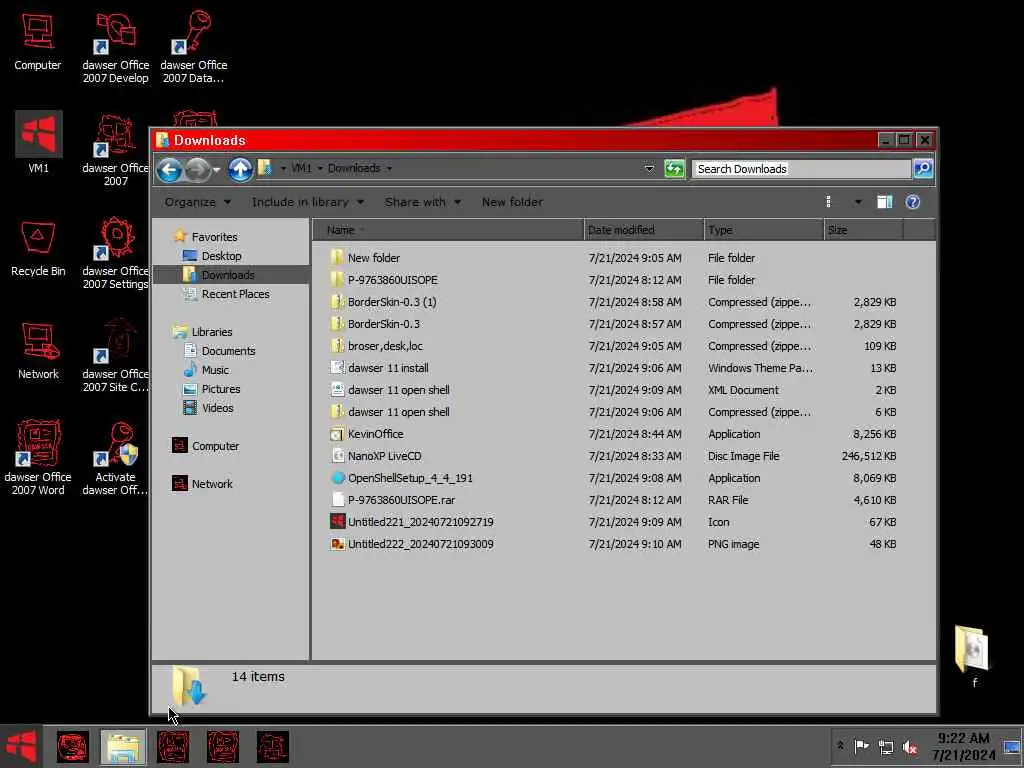Select NanoXP LiveCD disc image
The width and height of the screenshot is (1024, 768).
tap(614, 456)
